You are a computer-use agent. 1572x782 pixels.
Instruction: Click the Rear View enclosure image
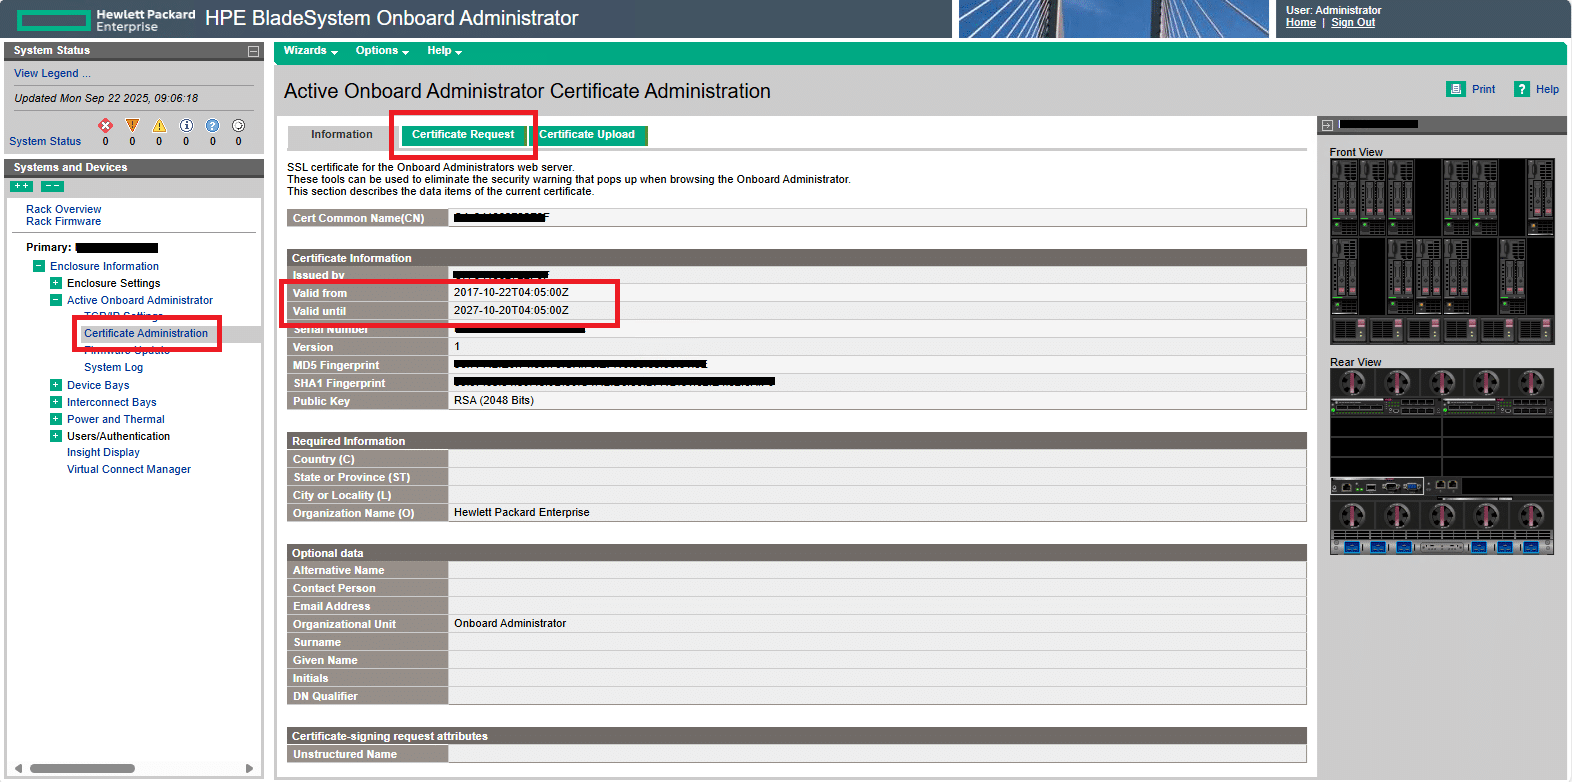point(1441,461)
